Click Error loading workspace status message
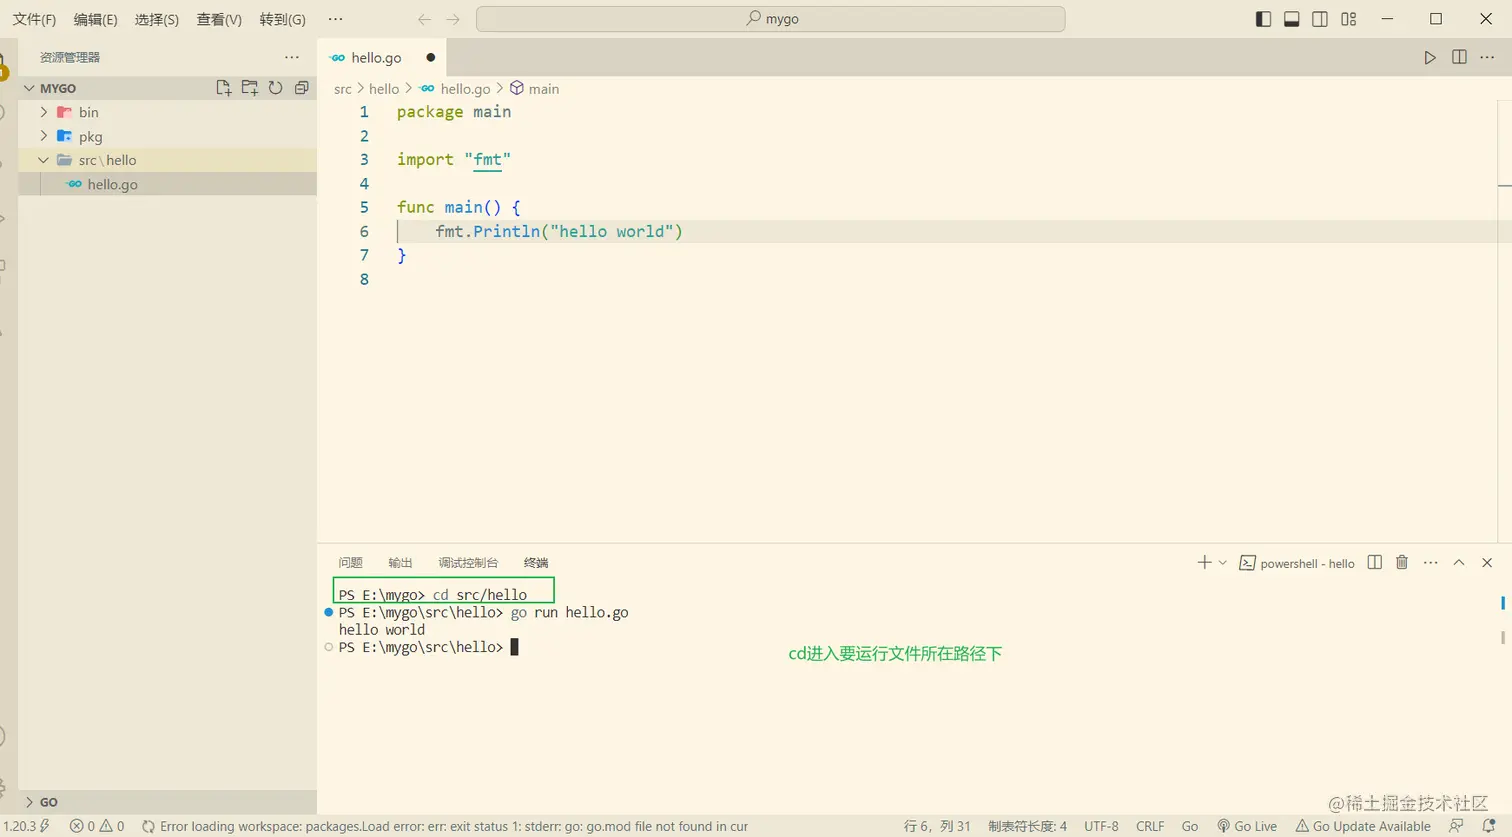 point(445,826)
